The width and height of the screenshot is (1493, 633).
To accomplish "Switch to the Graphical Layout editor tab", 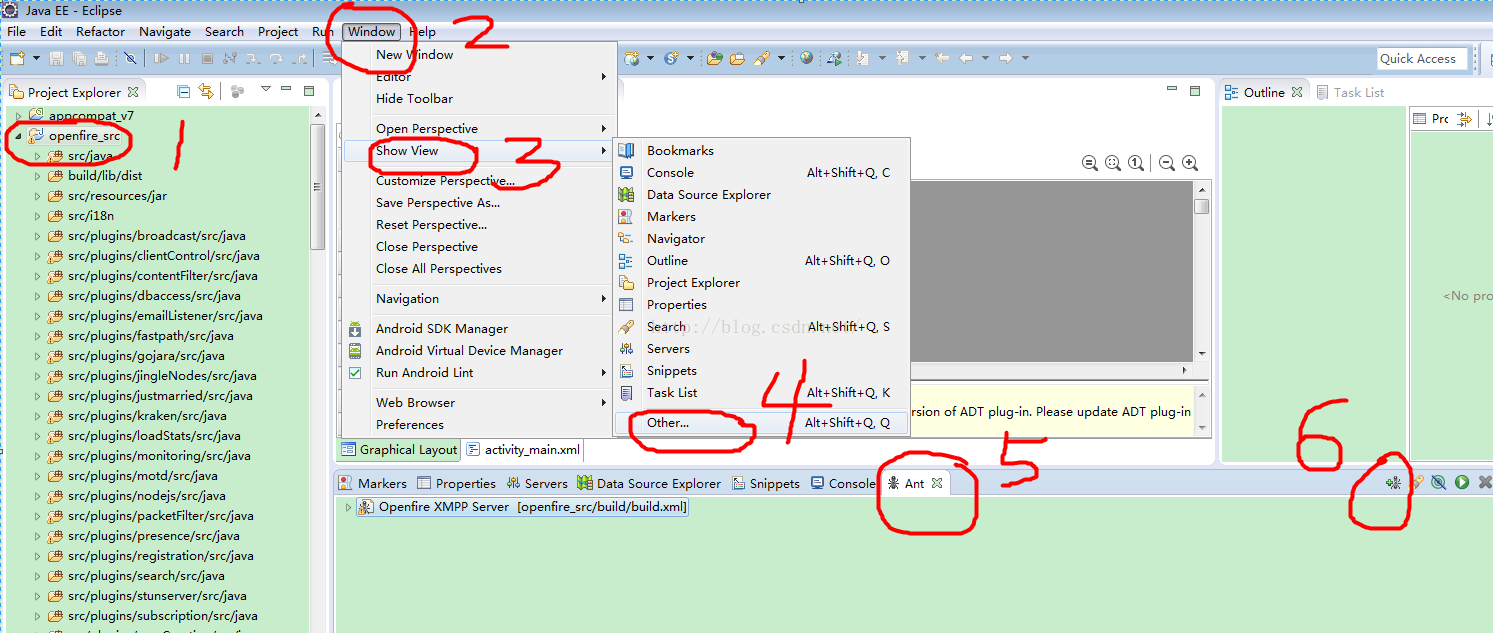I will pos(399,450).
